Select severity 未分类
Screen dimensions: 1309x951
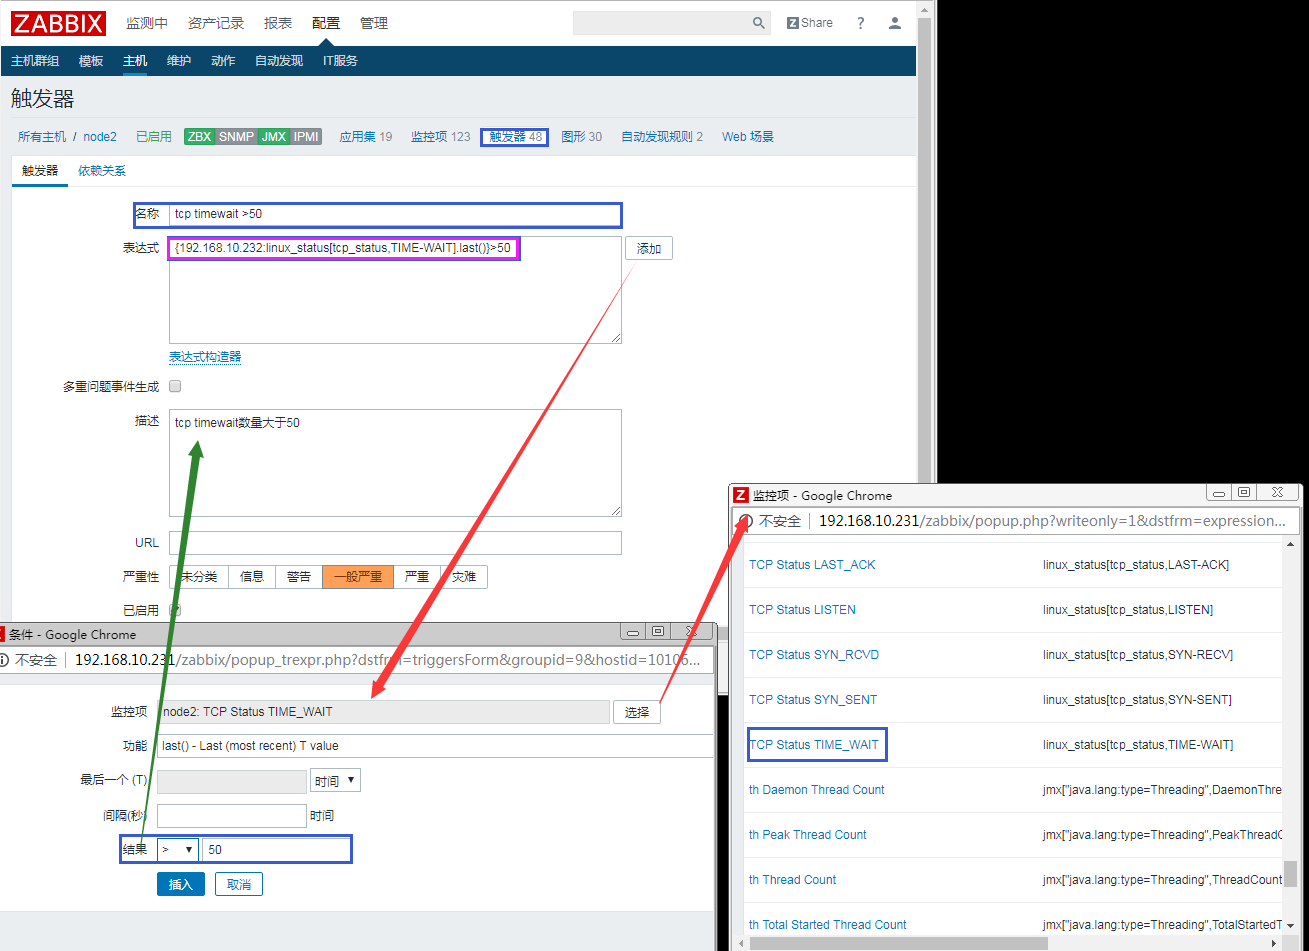point(199,576)
